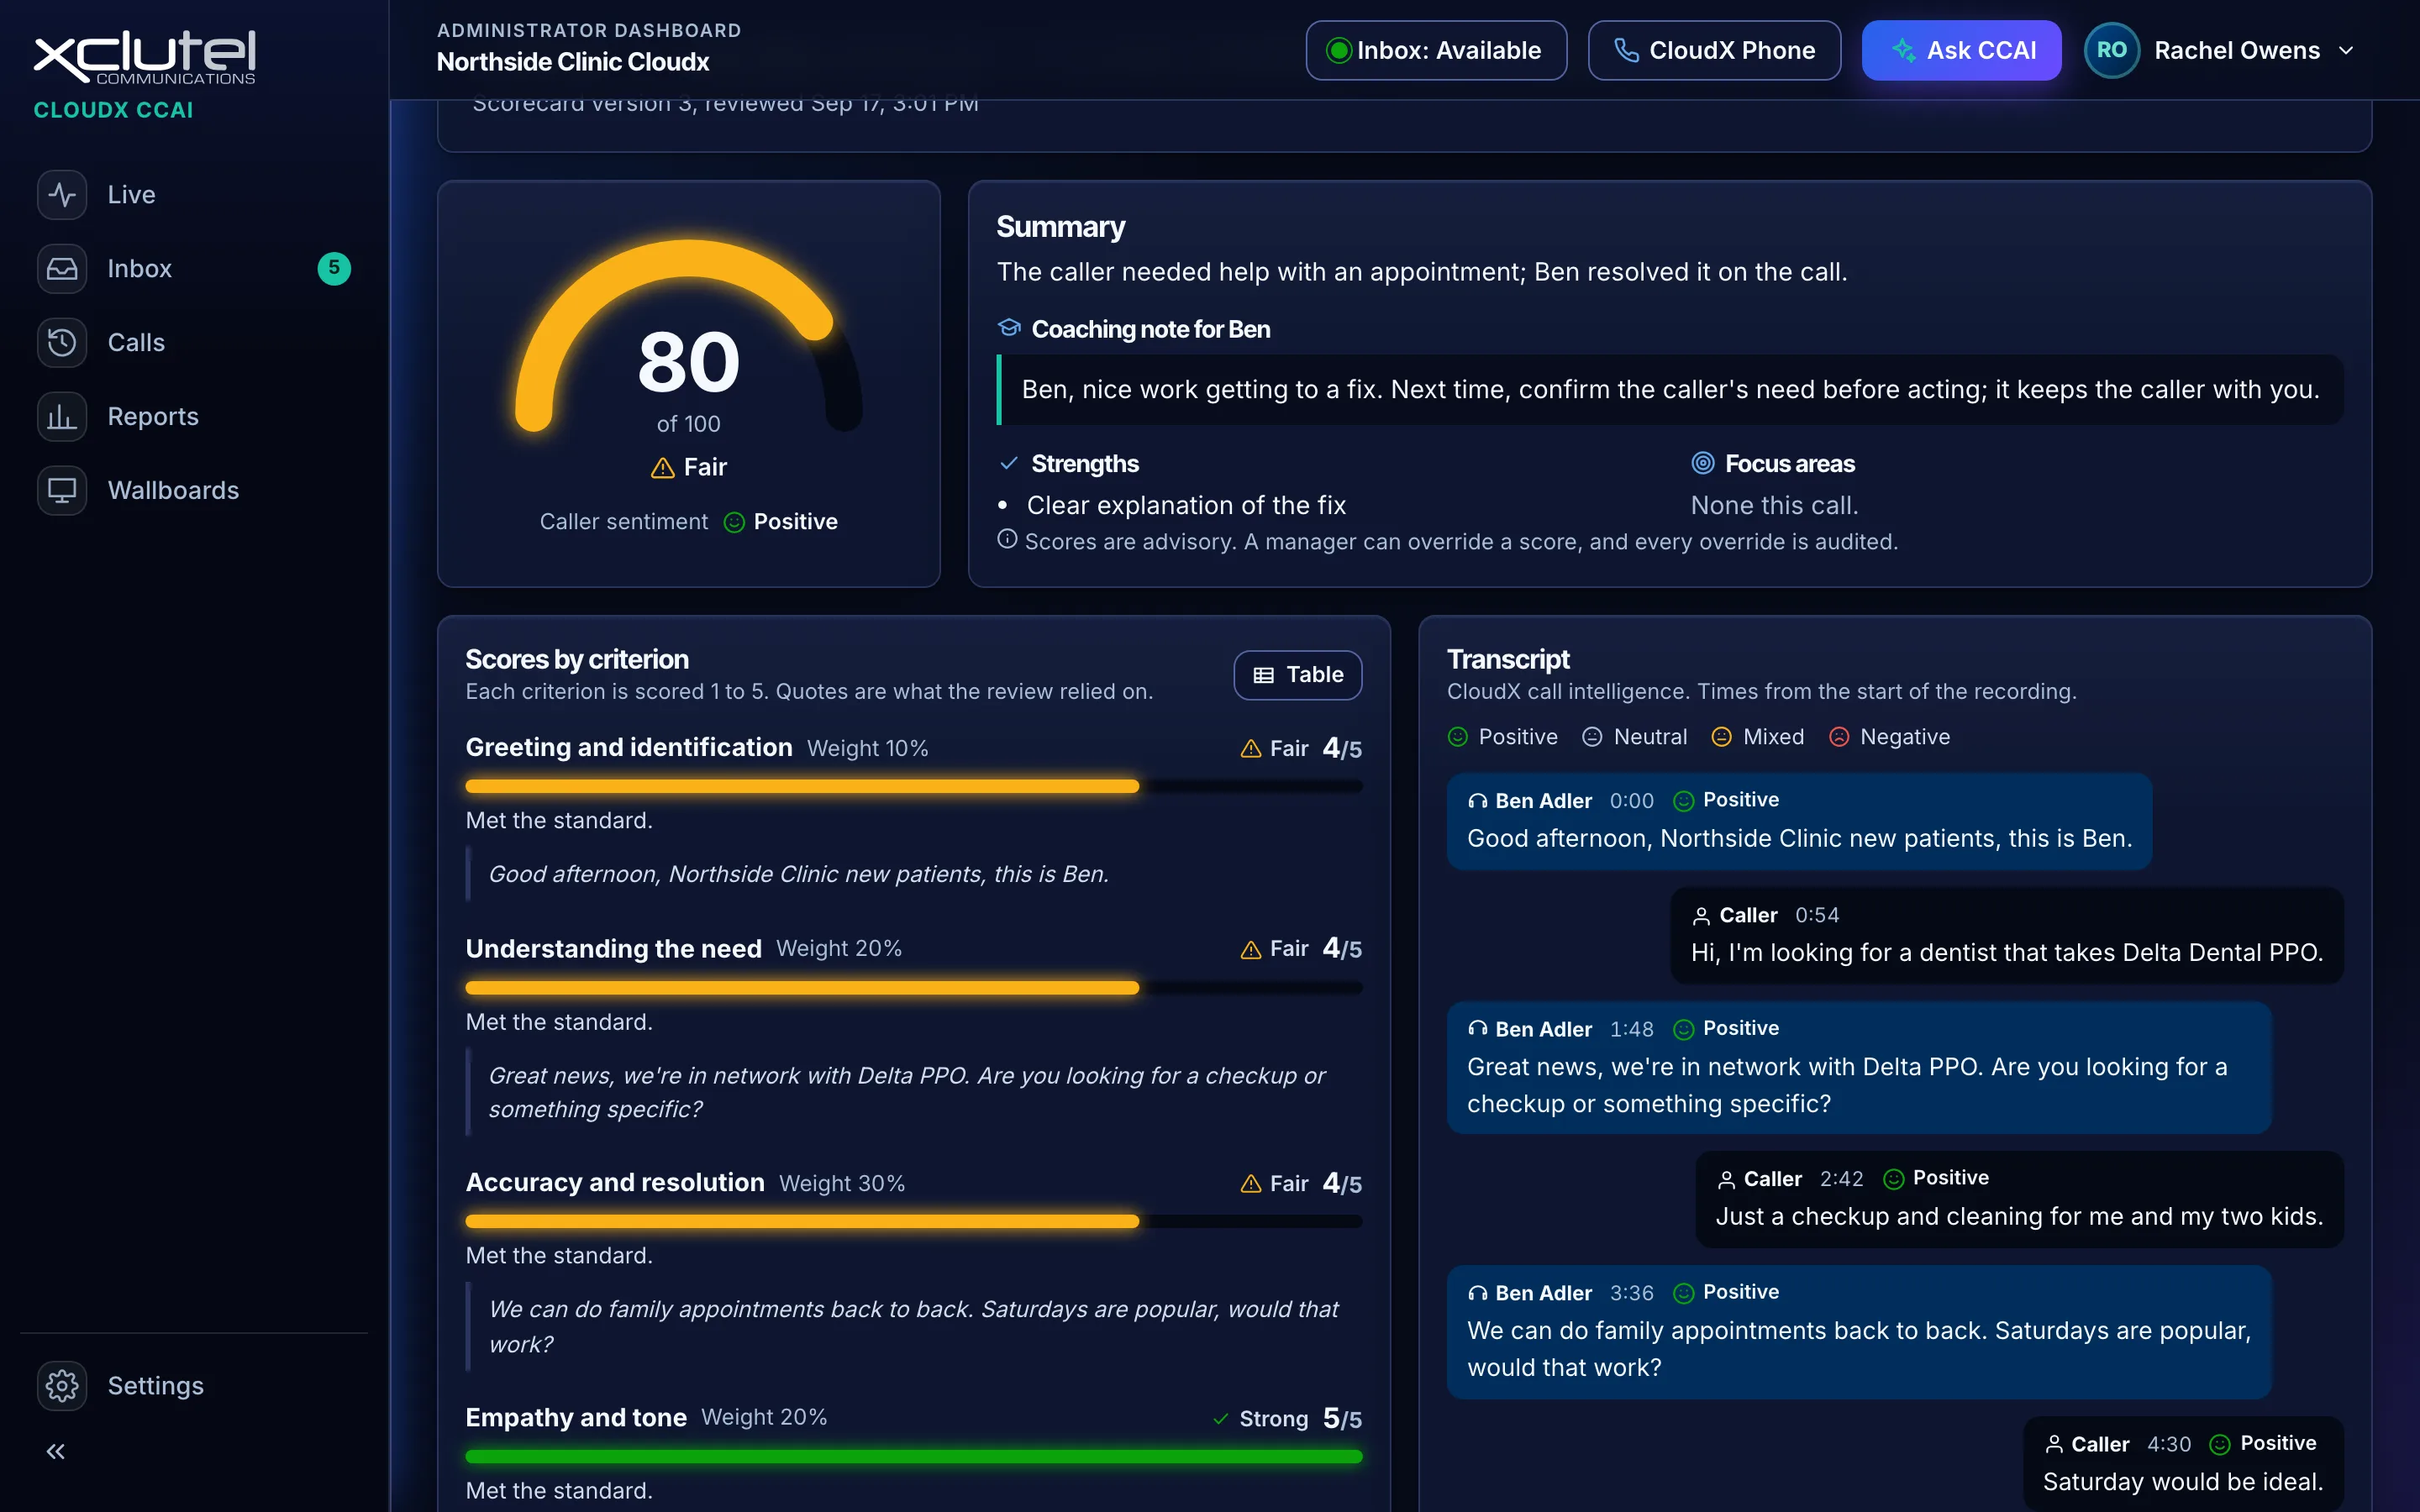Open the Inbox tray icon
Screen dimensions: 2420x1512
[62, 268]
